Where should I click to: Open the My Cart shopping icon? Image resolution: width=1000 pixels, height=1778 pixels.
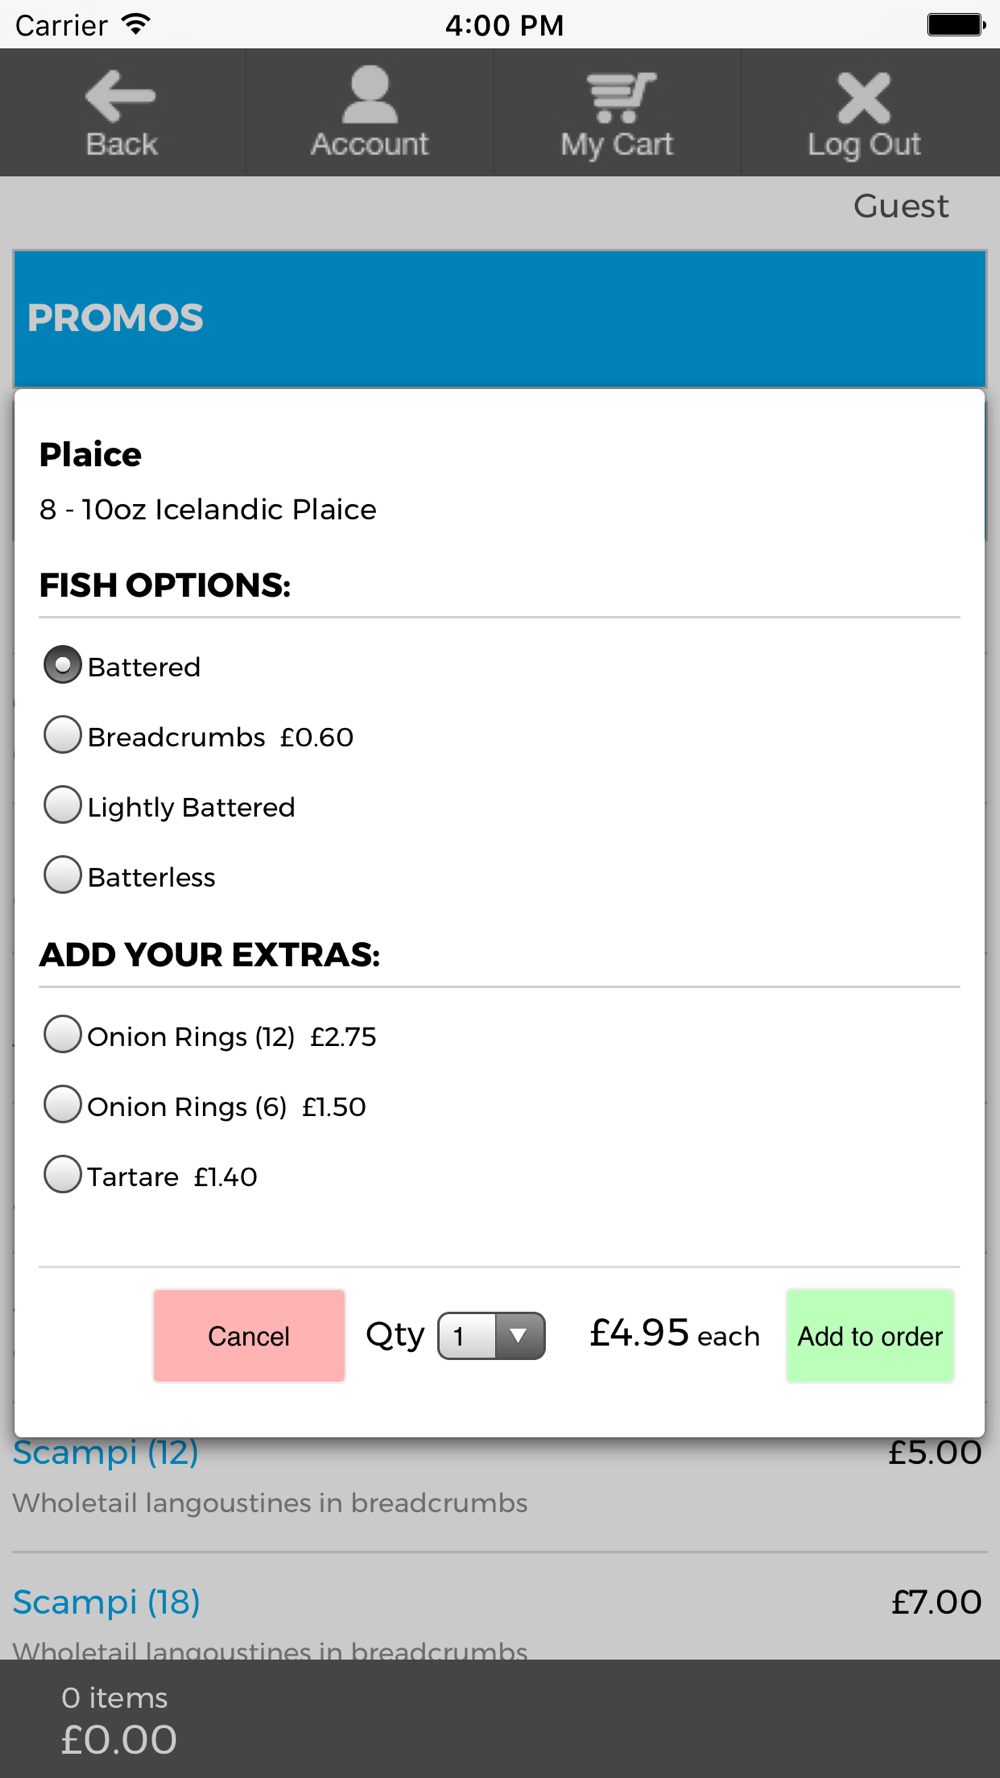(620, 97)
